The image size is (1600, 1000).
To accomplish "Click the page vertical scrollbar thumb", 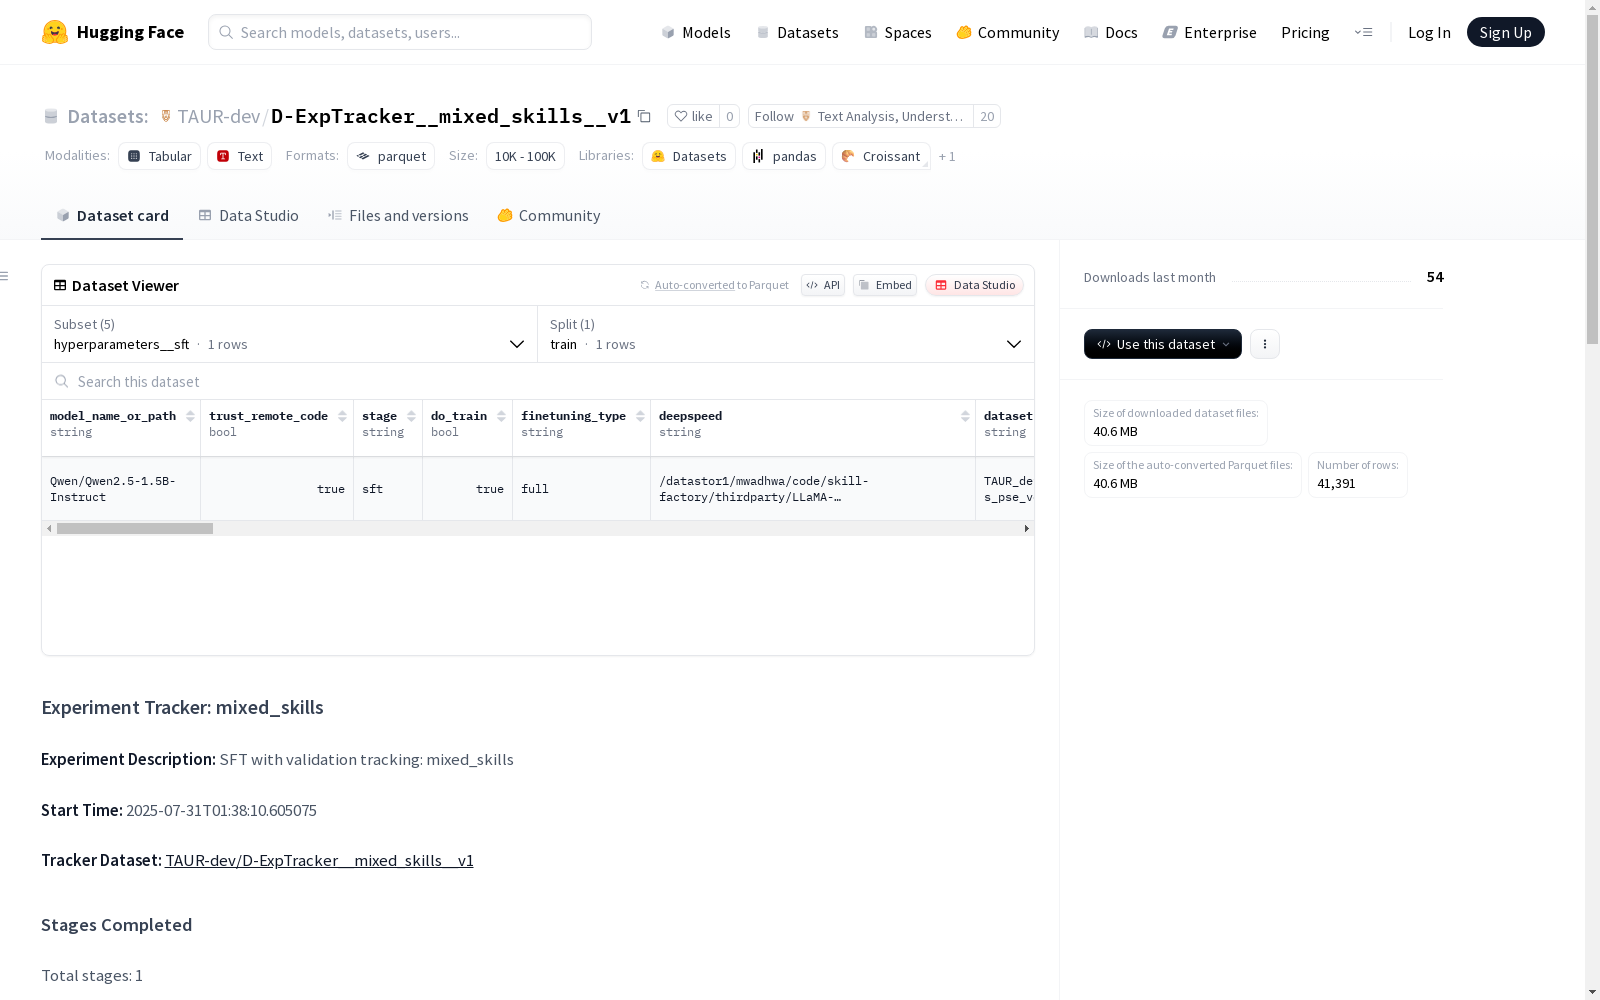I will 1592,180.
